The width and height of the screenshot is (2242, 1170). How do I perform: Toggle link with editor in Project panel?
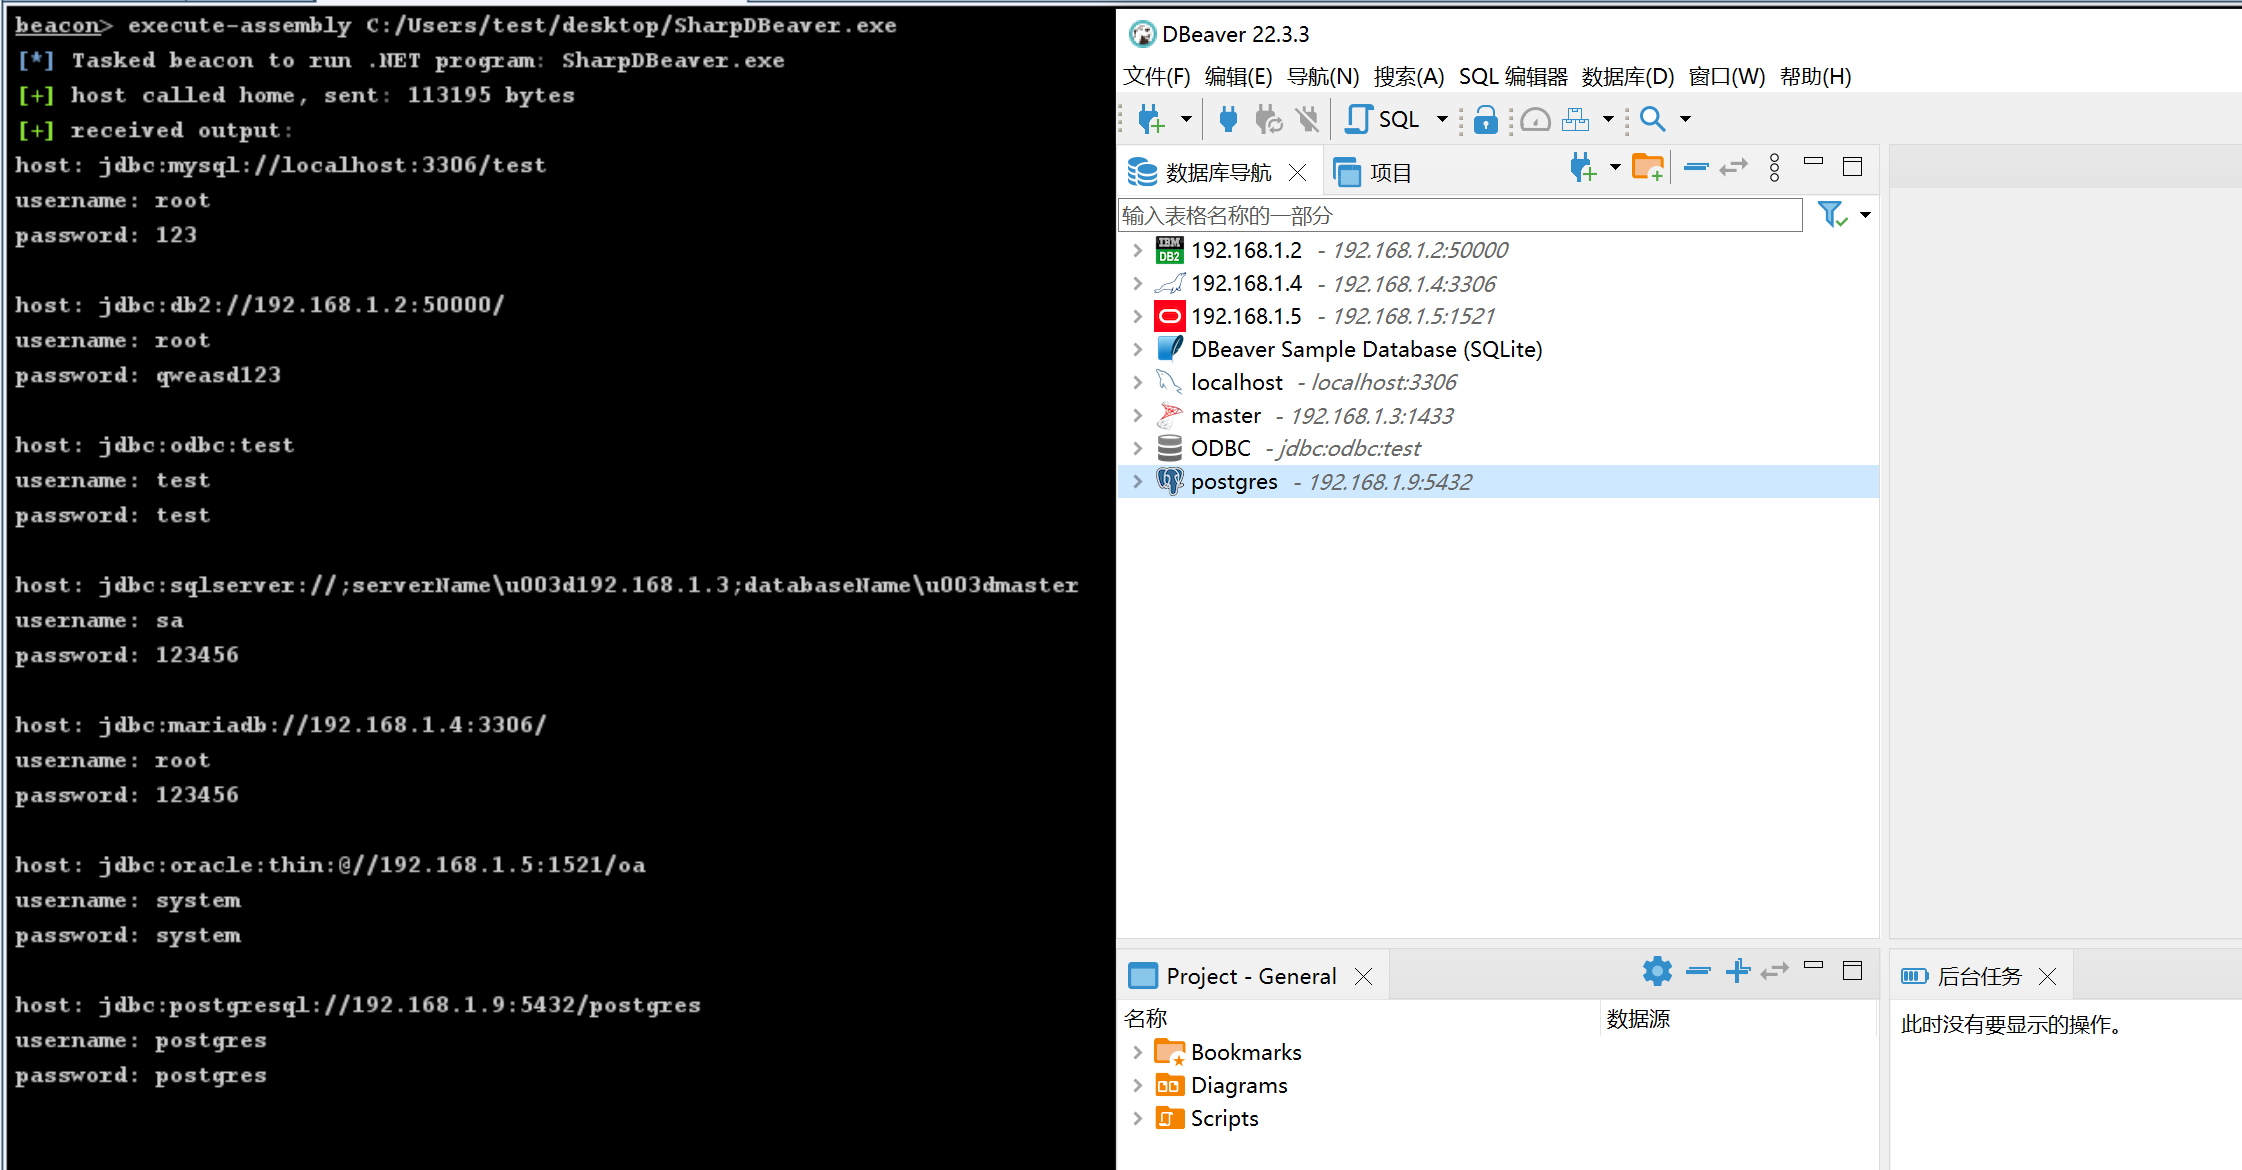pyautogui.click(x=1775, y=971)
